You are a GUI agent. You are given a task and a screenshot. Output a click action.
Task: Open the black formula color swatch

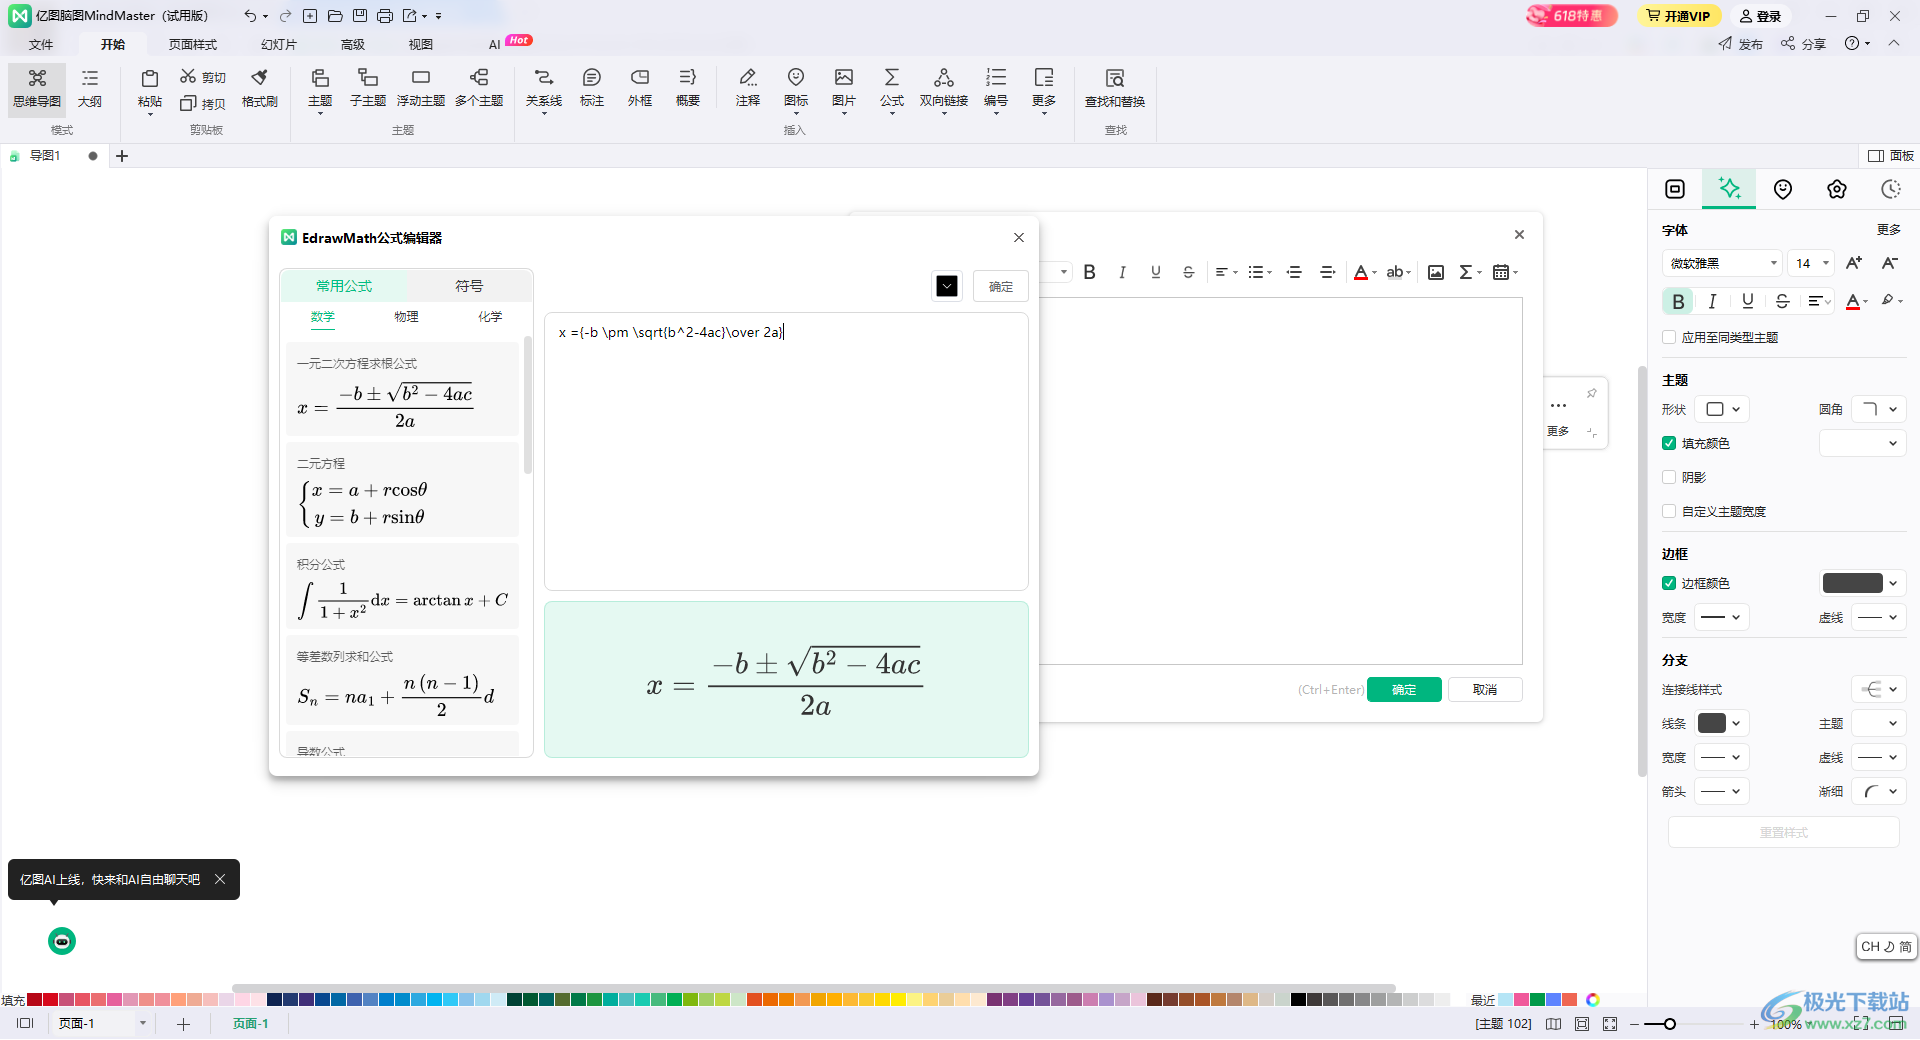947,286
